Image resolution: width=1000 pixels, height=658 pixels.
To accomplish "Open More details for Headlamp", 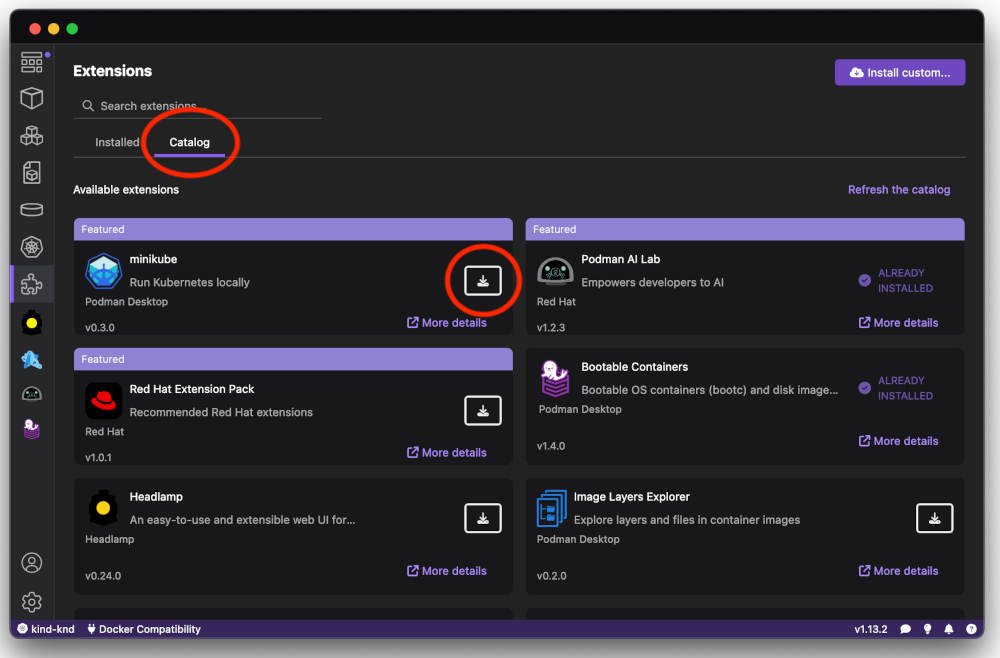I will pyautogui.click(x=446, y=571).
